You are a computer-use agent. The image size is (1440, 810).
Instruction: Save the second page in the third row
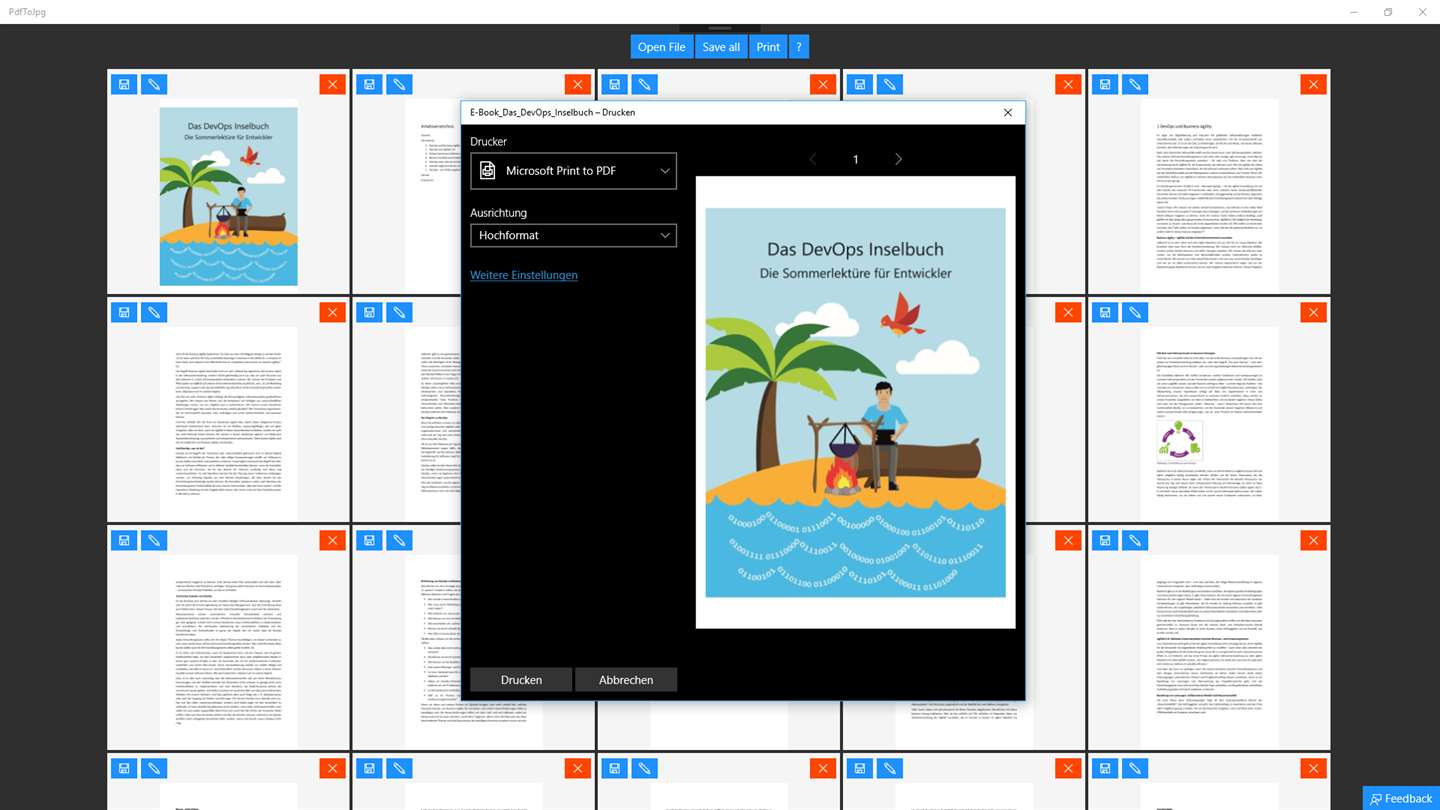369,541
